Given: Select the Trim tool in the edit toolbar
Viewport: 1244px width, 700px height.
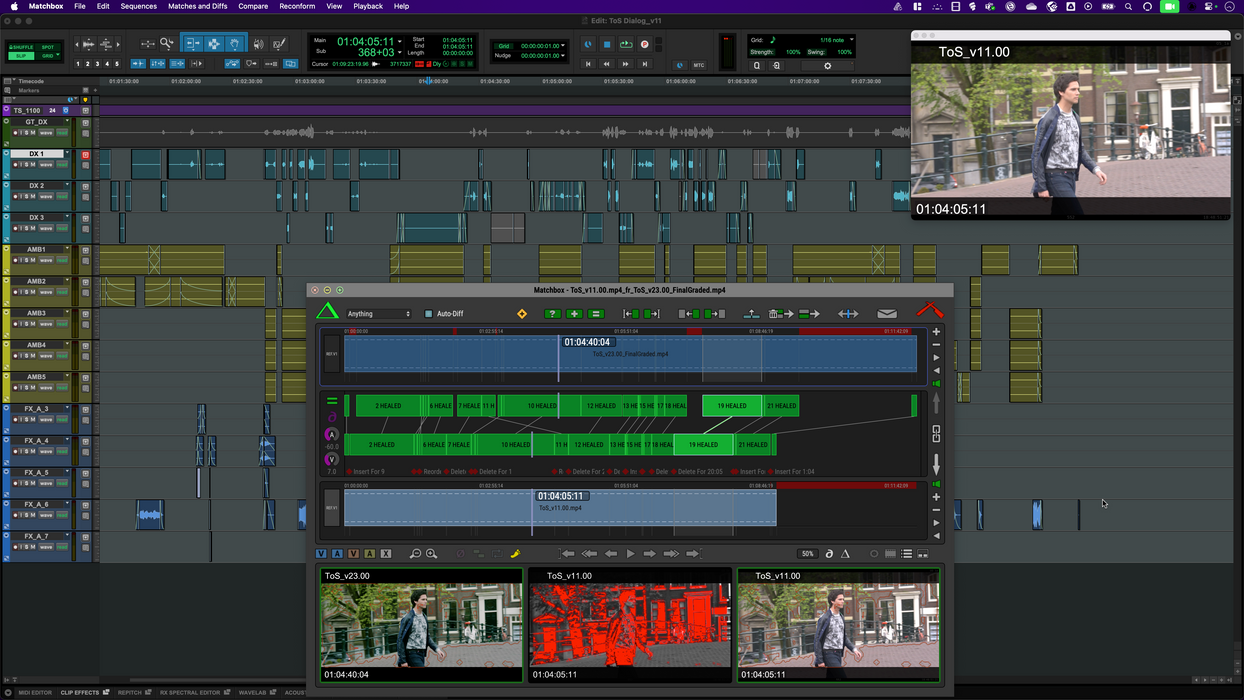Looking at the screenshot, I should (194, 44).
